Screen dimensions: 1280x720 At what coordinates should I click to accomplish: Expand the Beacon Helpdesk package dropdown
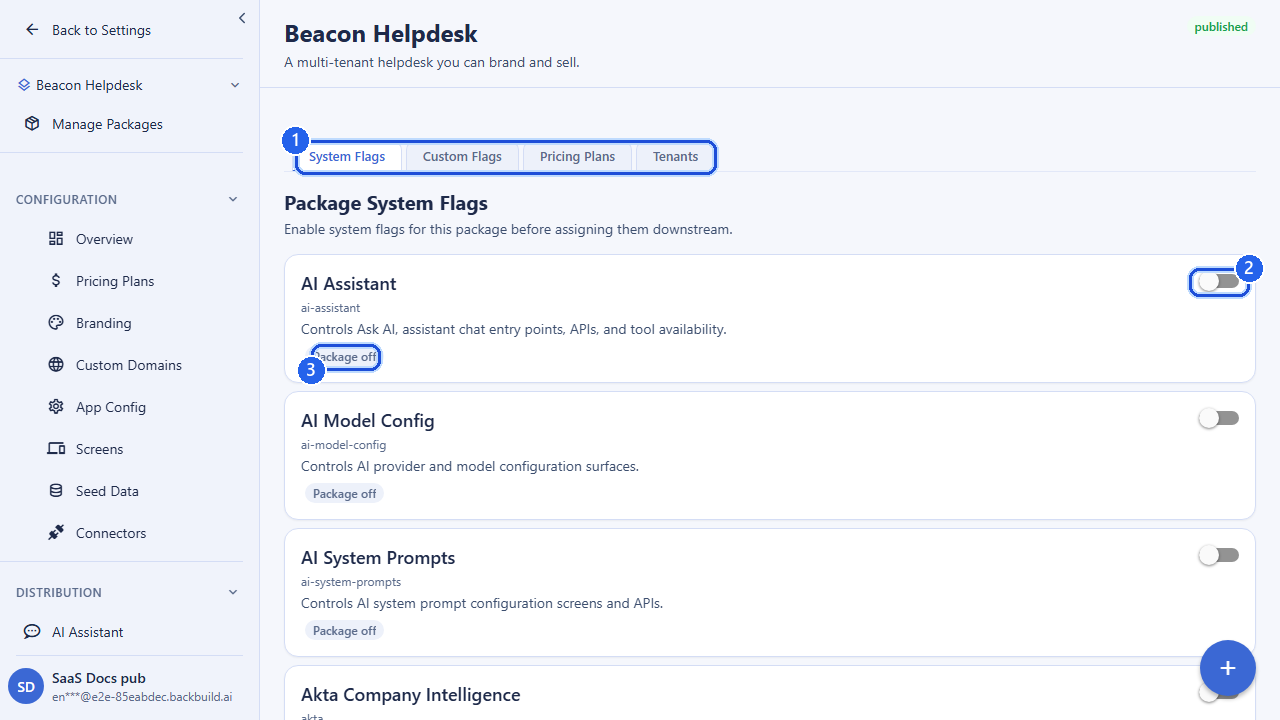(235, 85)
